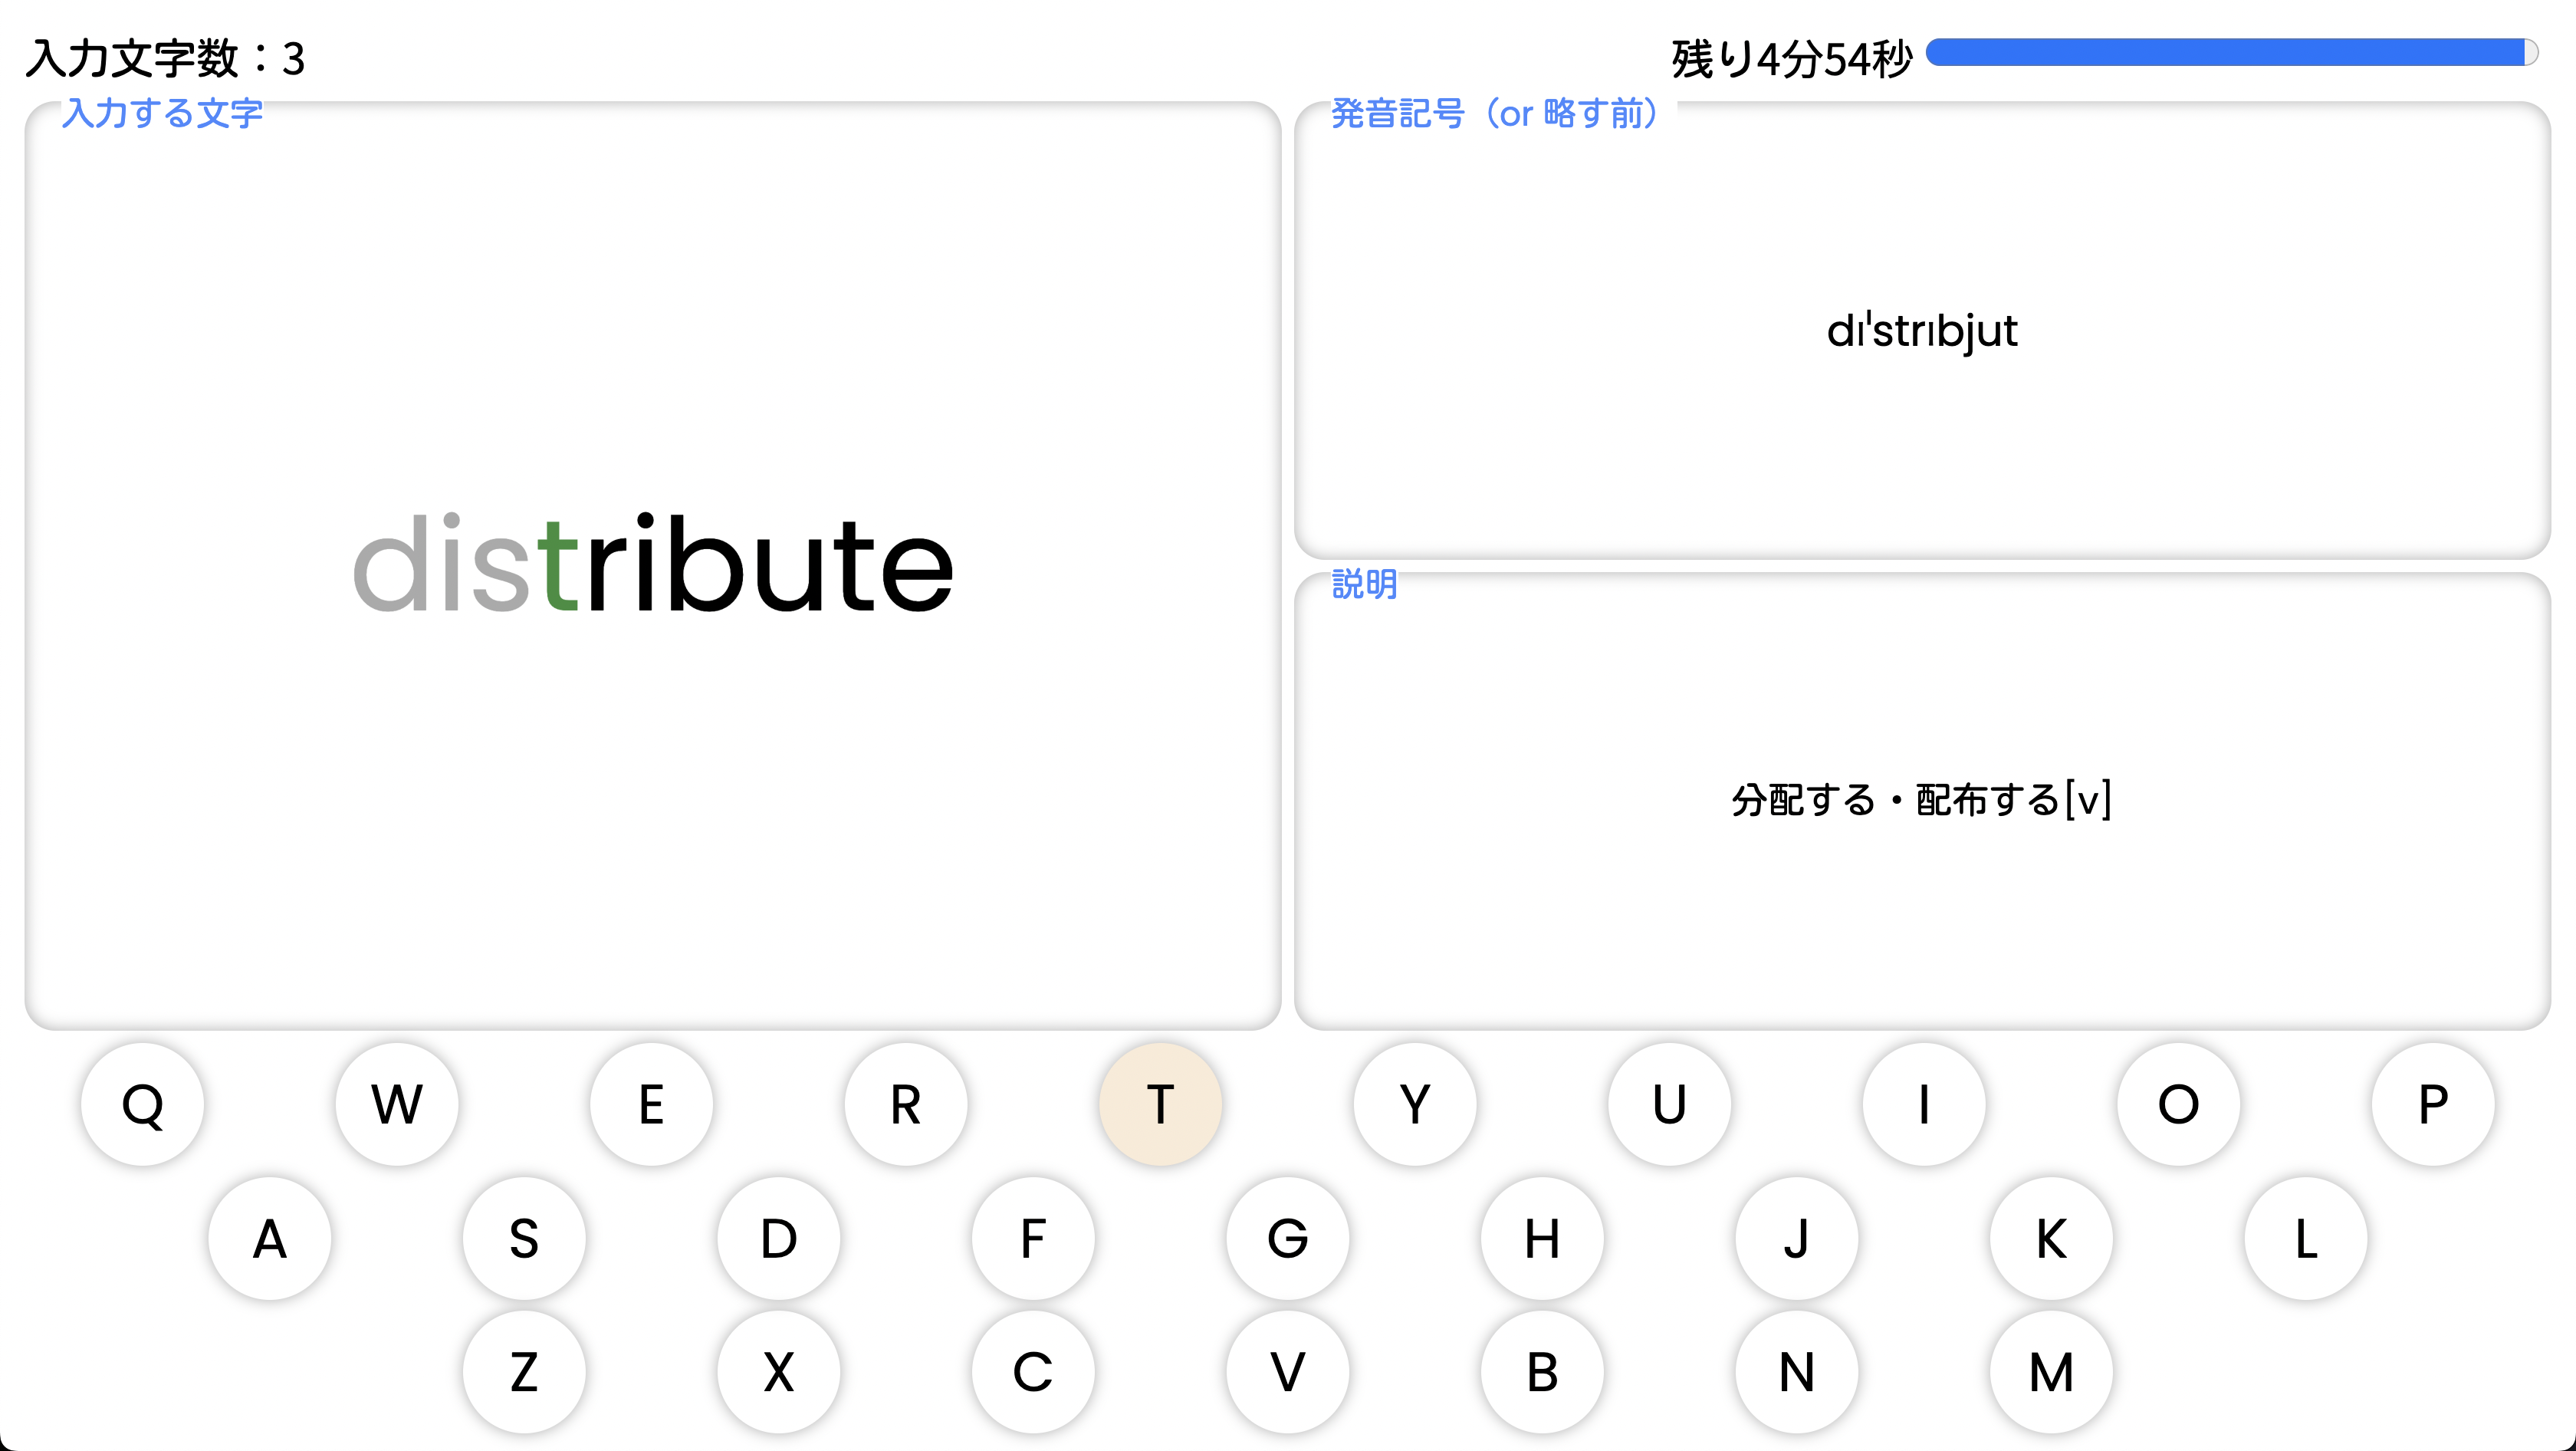Hit the B key
This screenshot has height=1451, width=2576.
click(1542, 1372)
